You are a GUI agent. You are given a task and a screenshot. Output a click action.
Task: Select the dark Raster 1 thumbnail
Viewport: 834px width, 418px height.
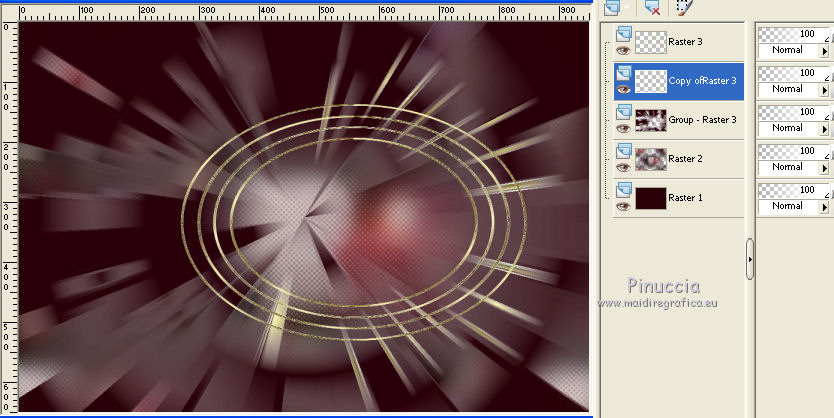click(650, 198)
